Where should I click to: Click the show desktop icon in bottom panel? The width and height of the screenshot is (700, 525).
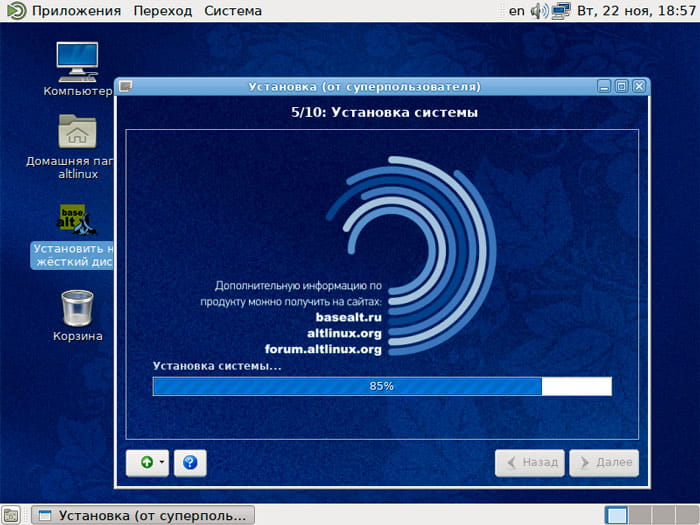point(11,515)
